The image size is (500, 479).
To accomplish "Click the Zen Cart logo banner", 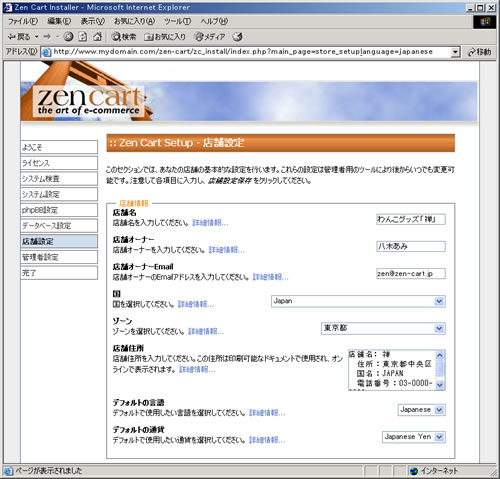I will click(89, 101).
